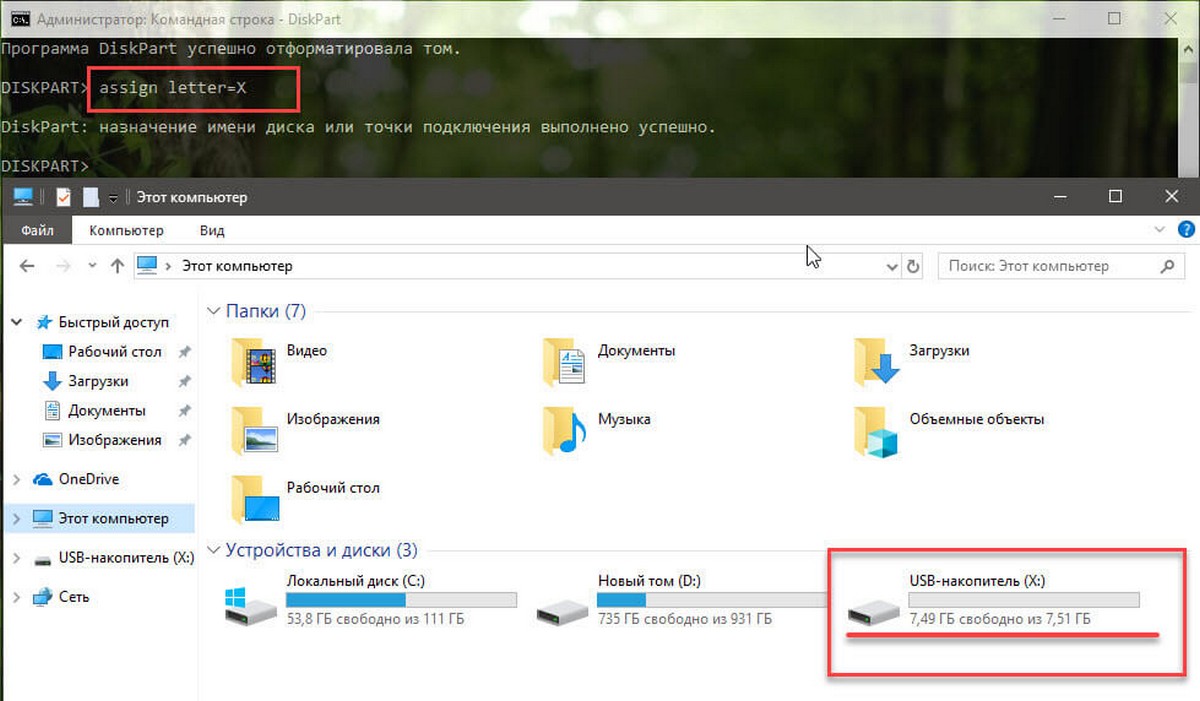Click the Explorer window system icon

[23, 197]
